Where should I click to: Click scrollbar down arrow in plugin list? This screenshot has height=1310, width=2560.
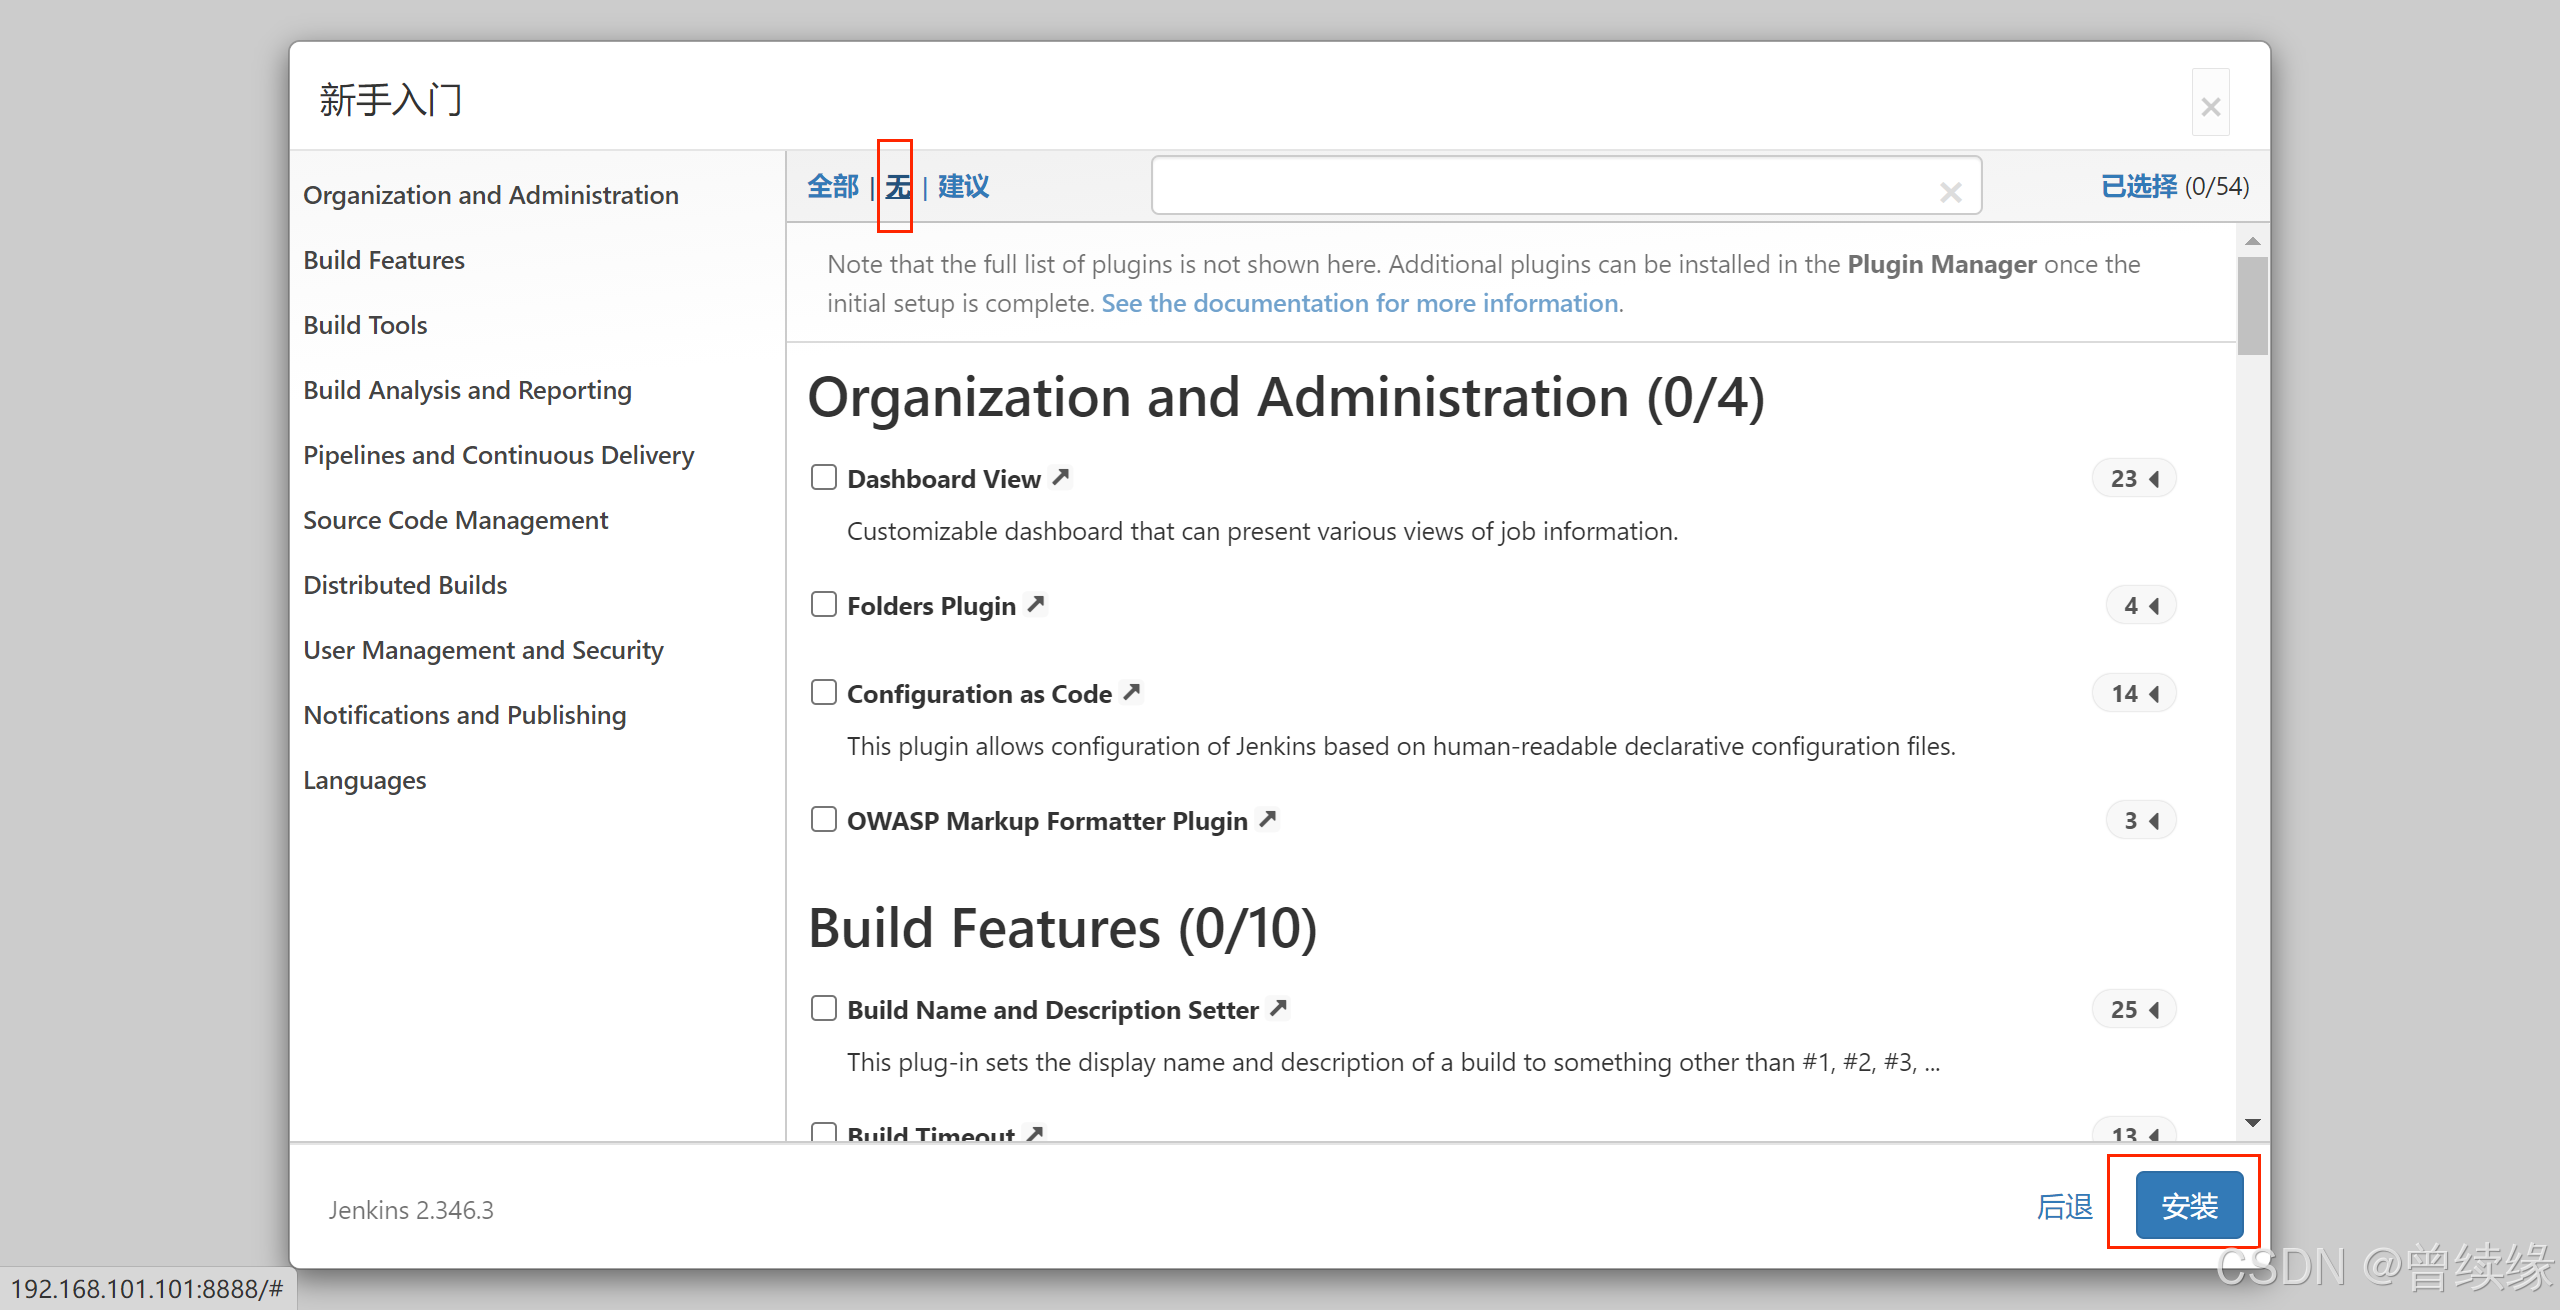2253,1123
